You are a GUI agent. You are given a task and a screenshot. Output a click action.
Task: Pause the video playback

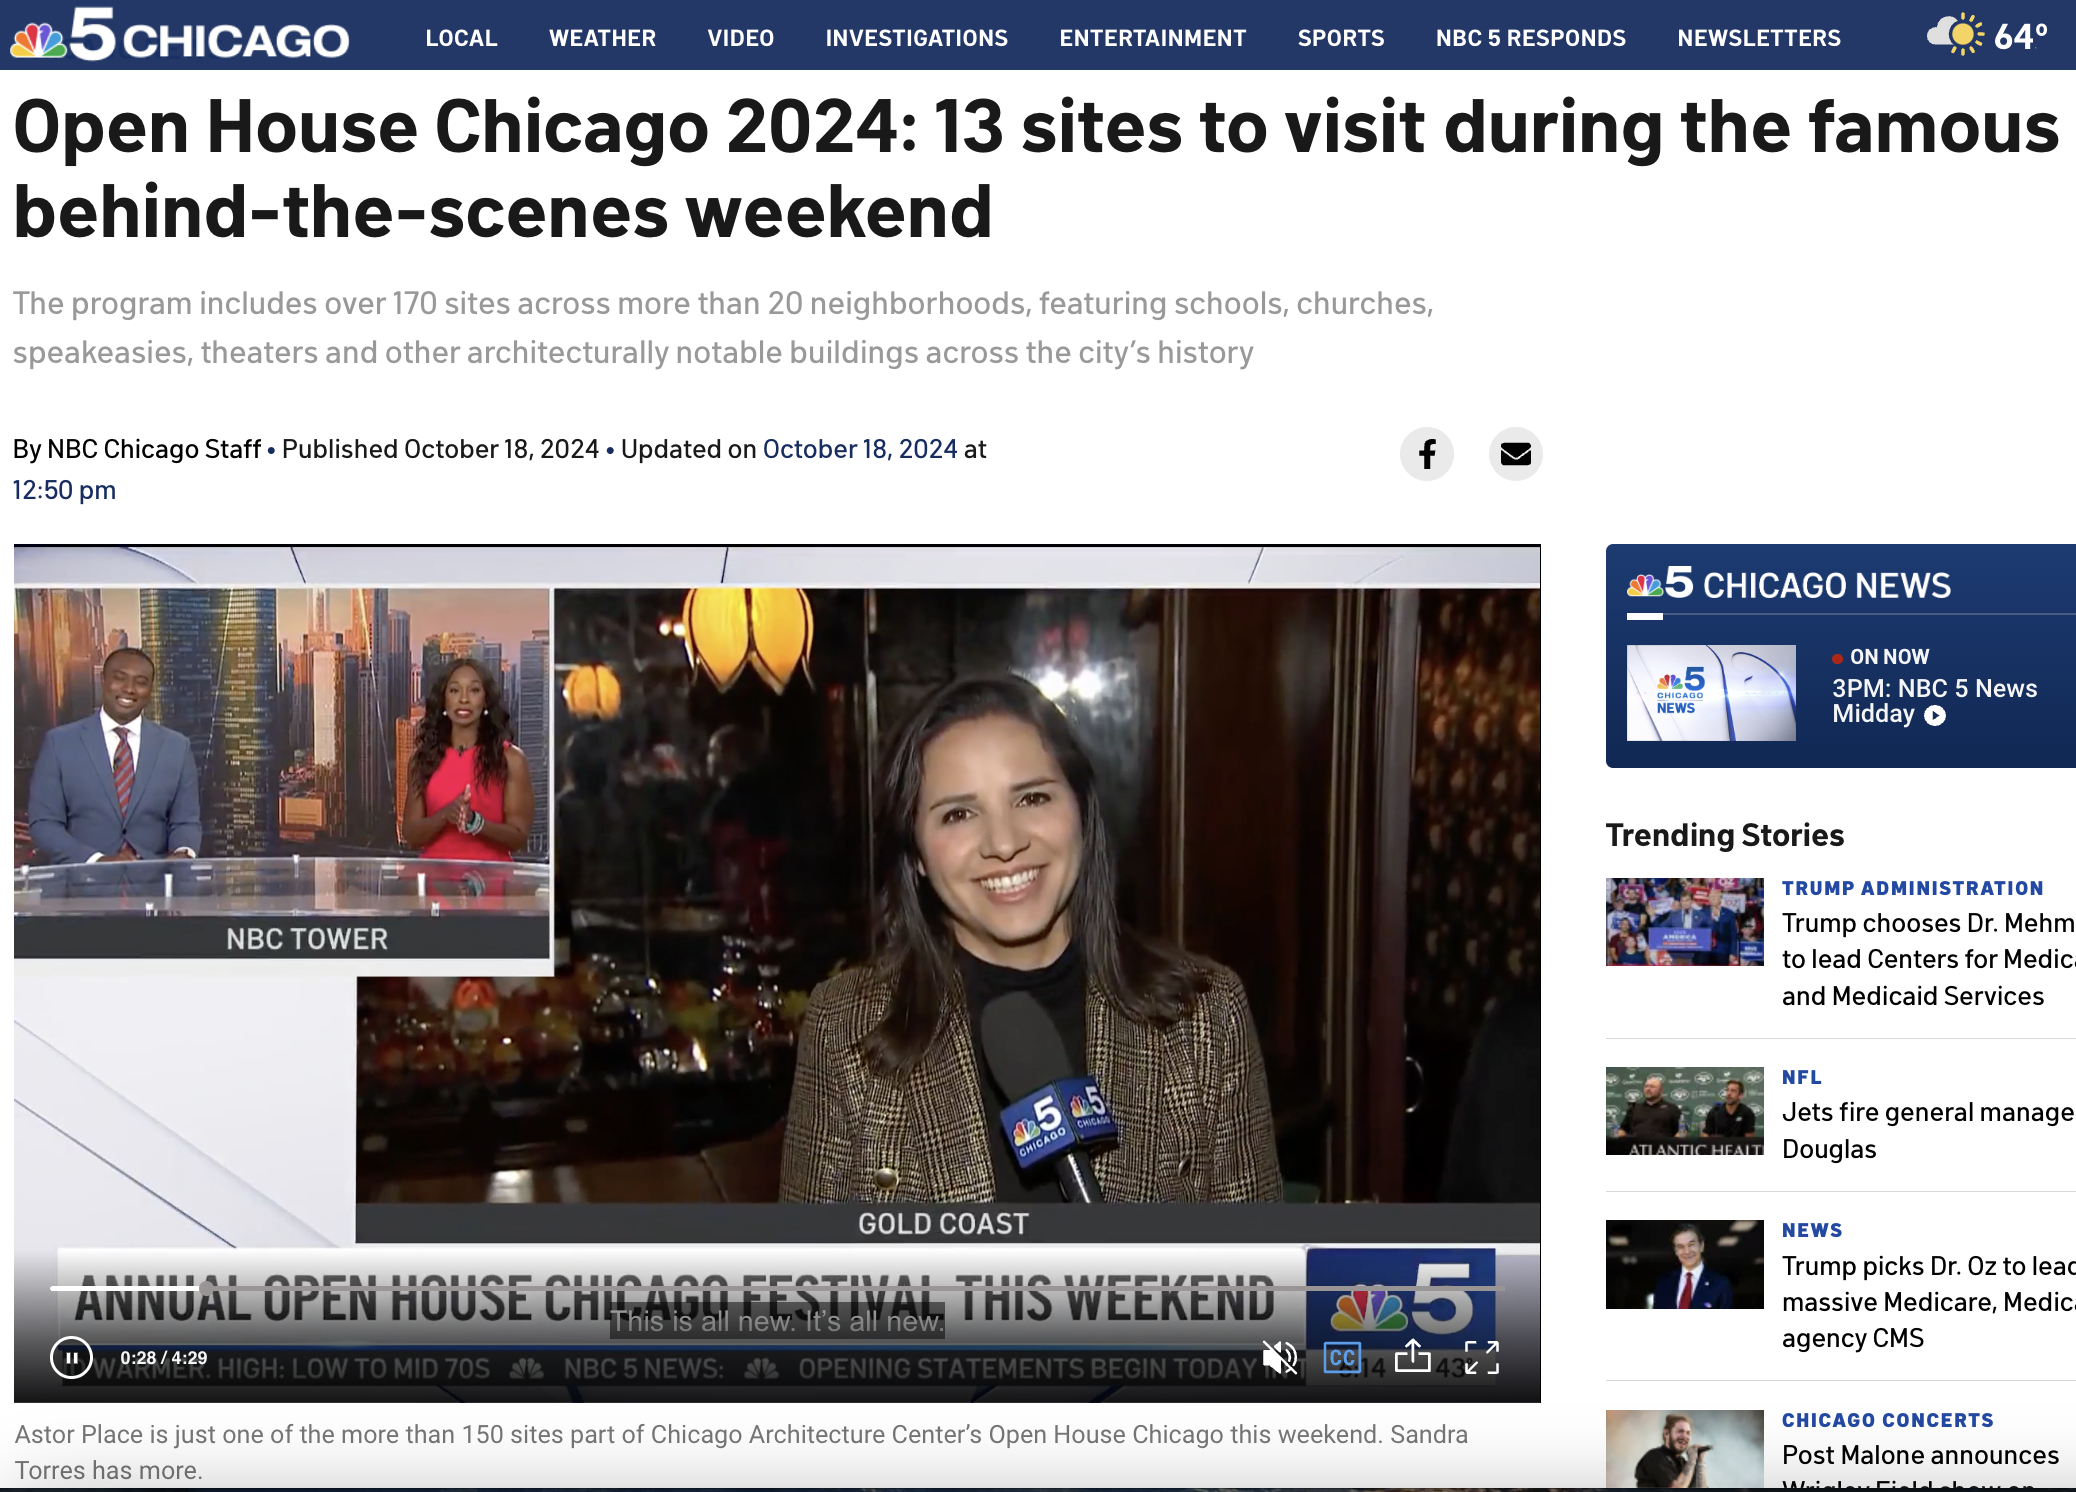click(71, 1358)
